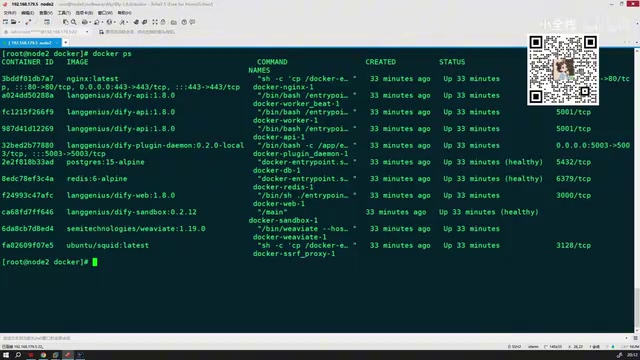This screenshot has width=640, height=360.
Task: Click the color scheme icon
Action: tap(97, 22)
